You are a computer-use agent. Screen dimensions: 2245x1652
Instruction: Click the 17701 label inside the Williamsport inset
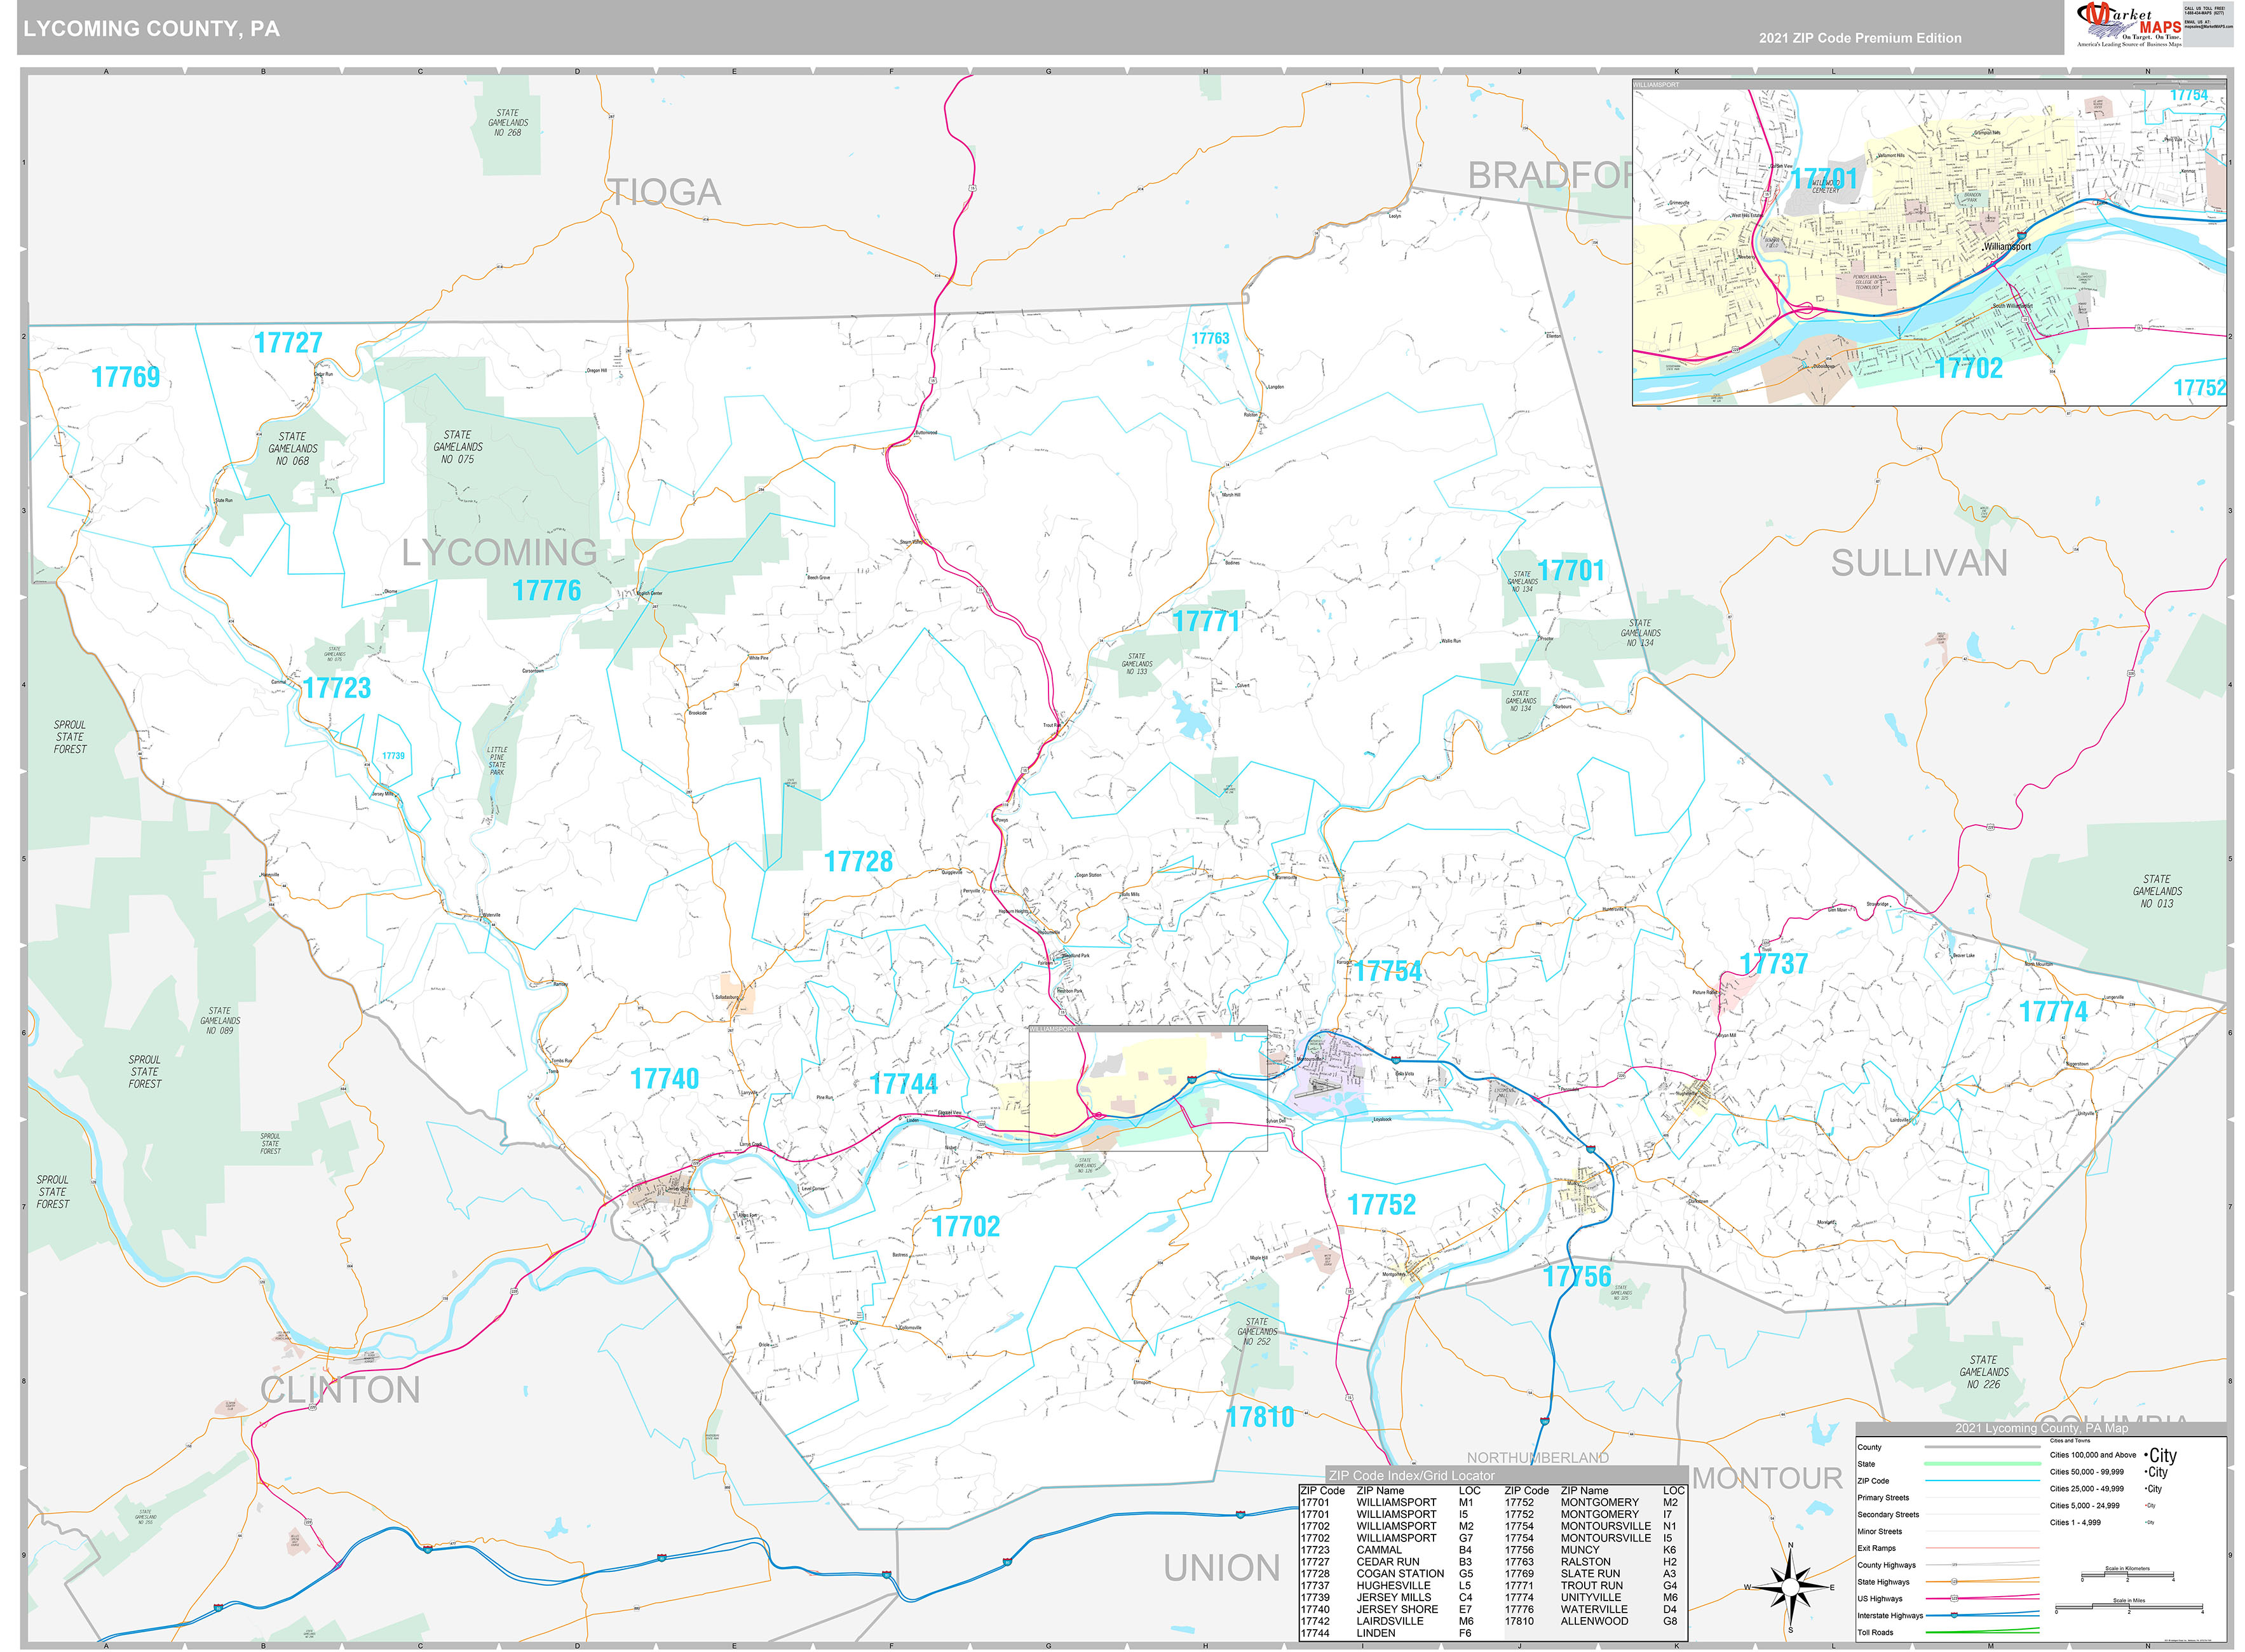1824,179
